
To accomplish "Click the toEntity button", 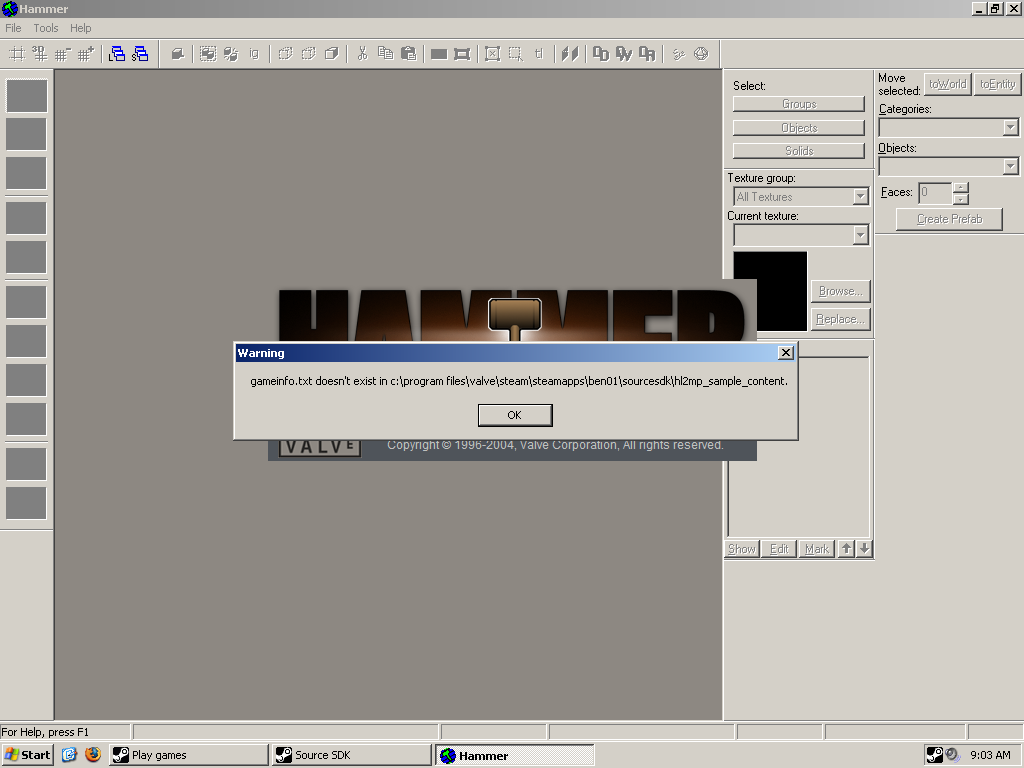I will coord(997,84).
